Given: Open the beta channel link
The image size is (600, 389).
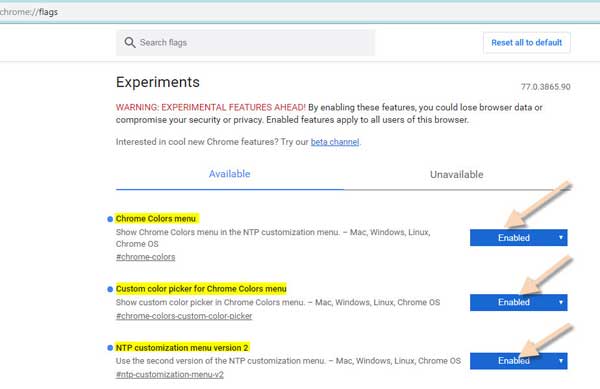Looking at the screenshot, I should (335, 142).
